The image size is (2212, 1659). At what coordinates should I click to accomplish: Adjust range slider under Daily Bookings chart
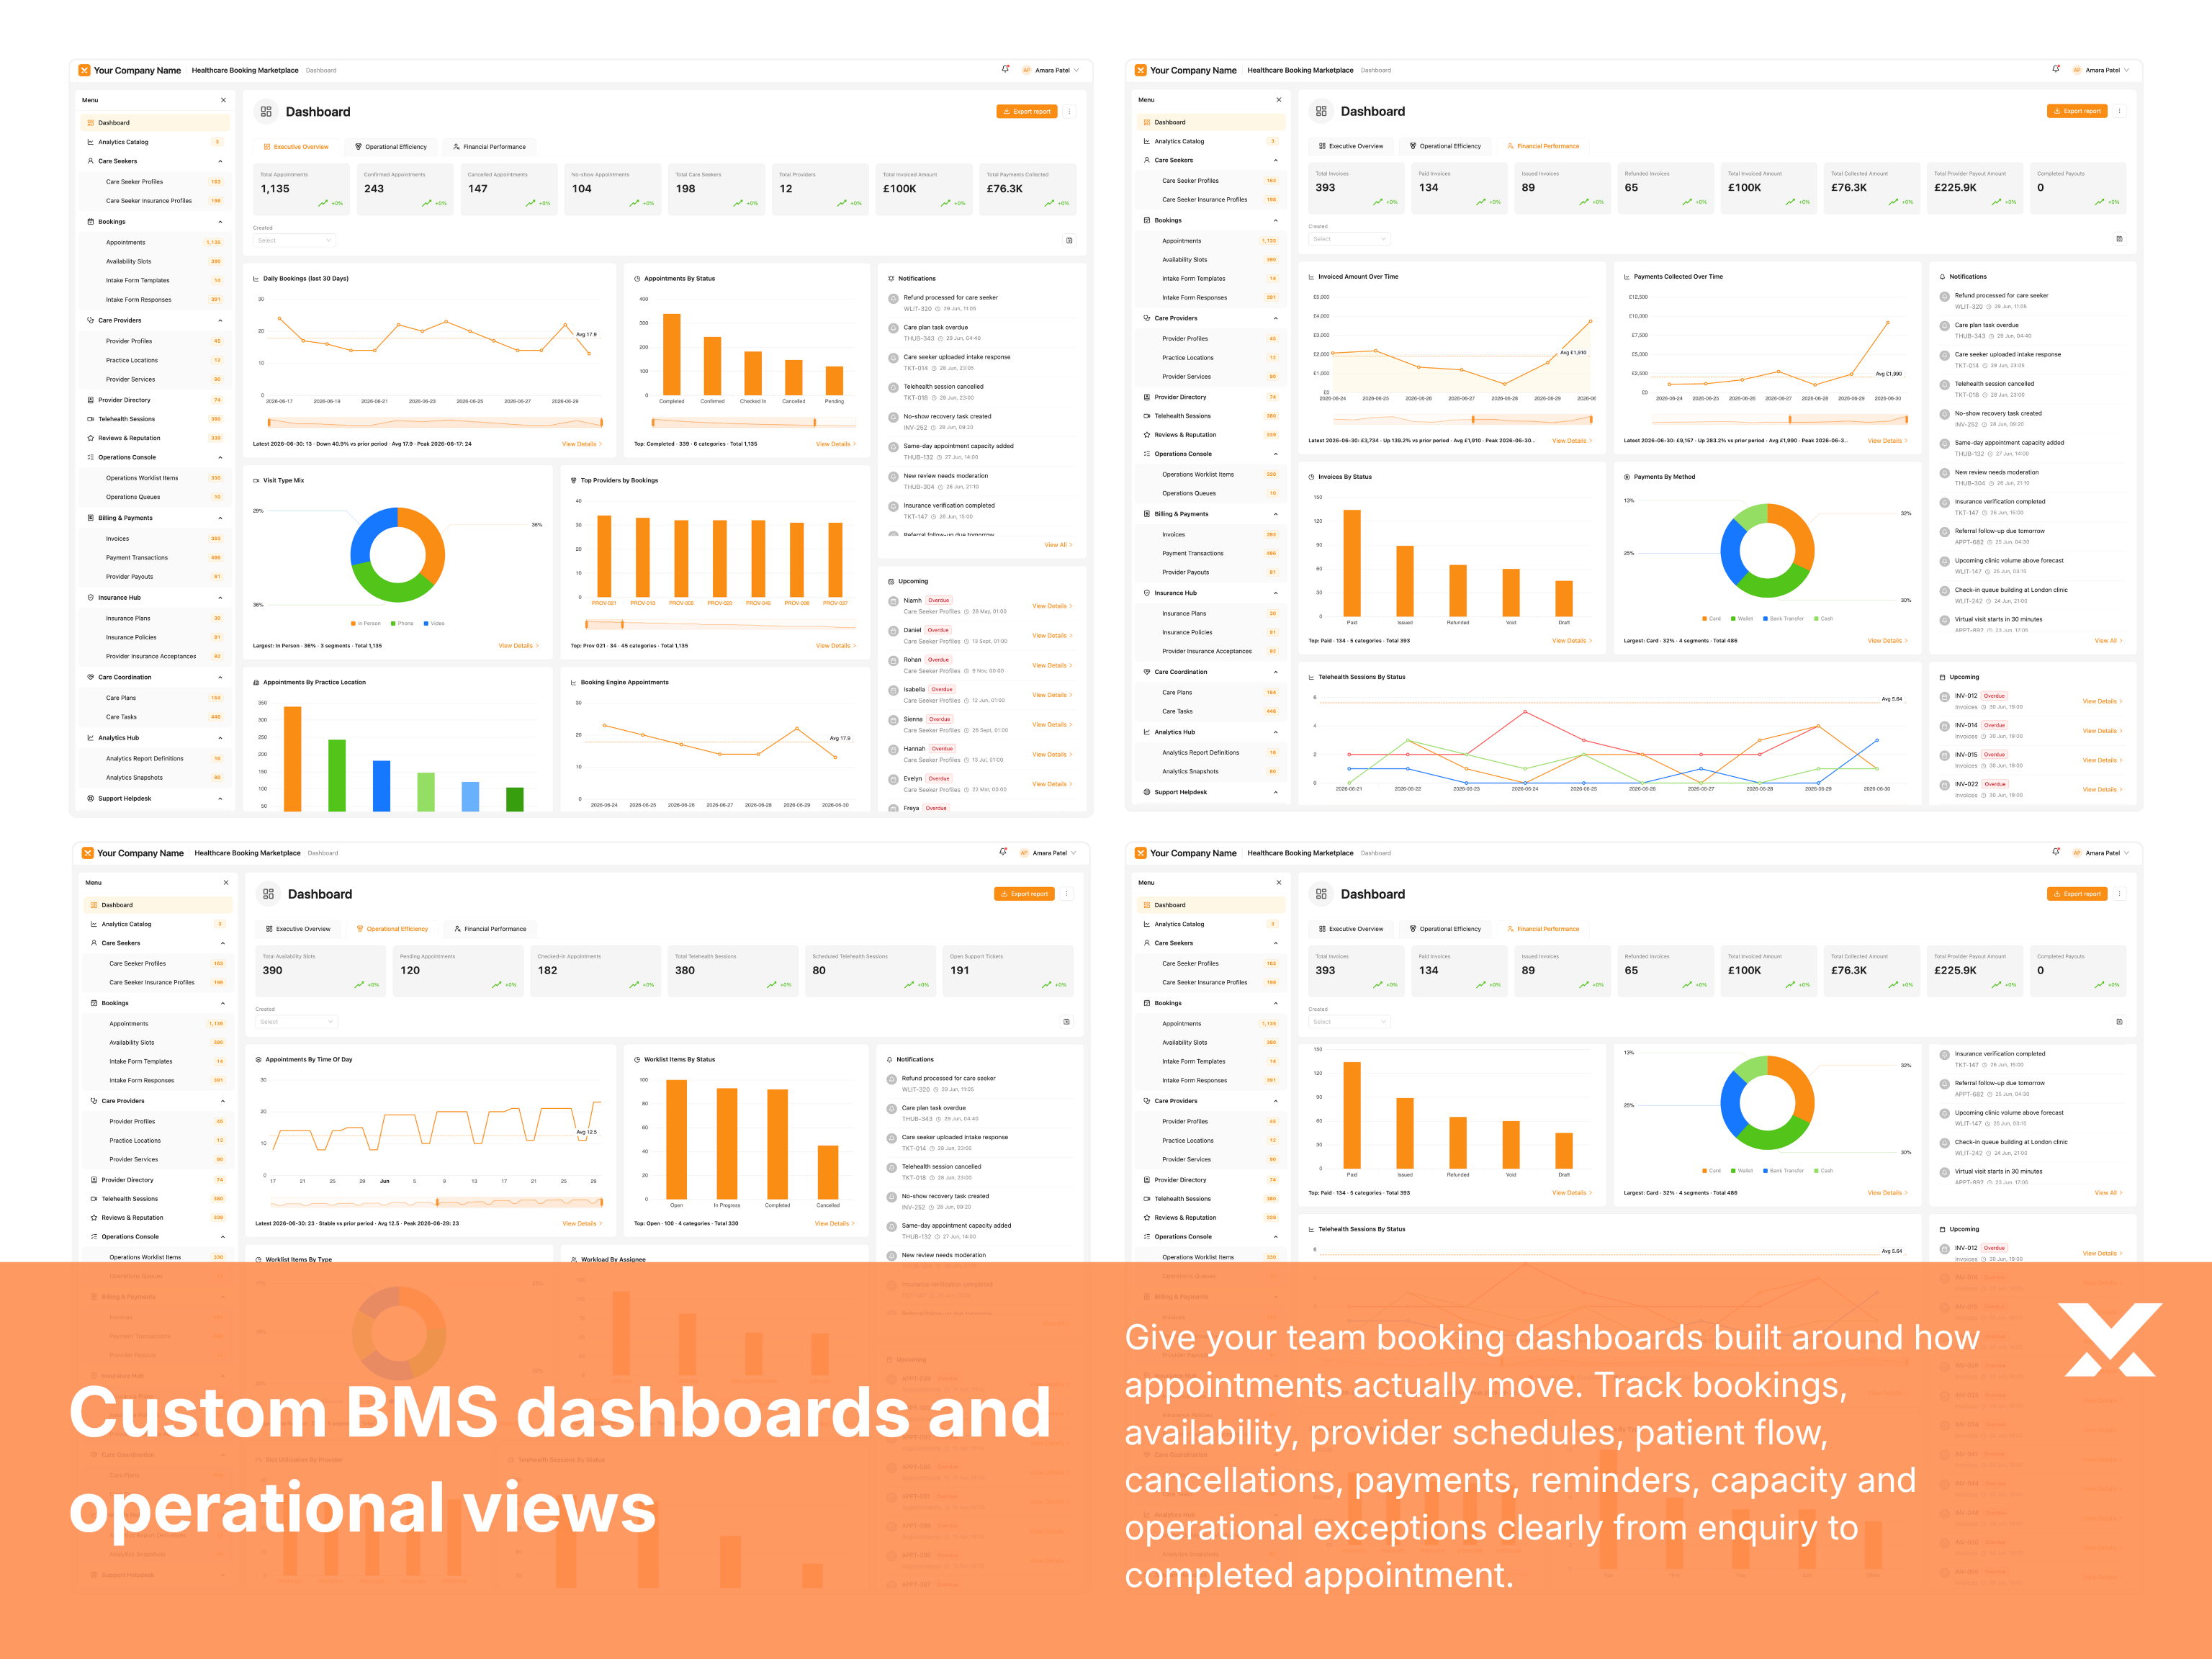click(x=435, y=423)
